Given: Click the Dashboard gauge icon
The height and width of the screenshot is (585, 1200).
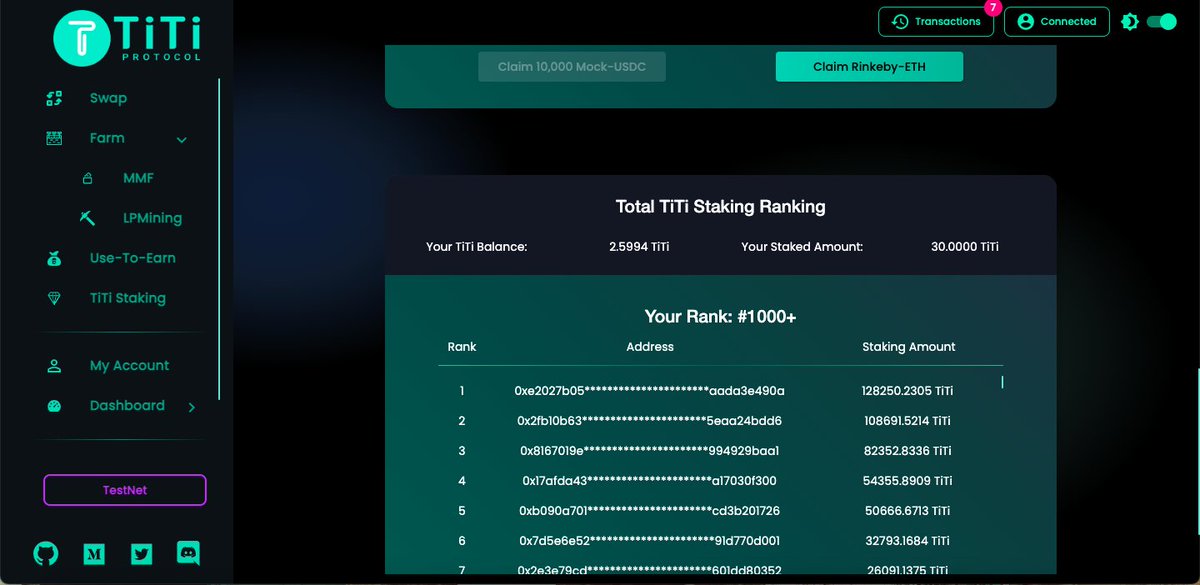Looking at the screenshot, I should 55,406.
